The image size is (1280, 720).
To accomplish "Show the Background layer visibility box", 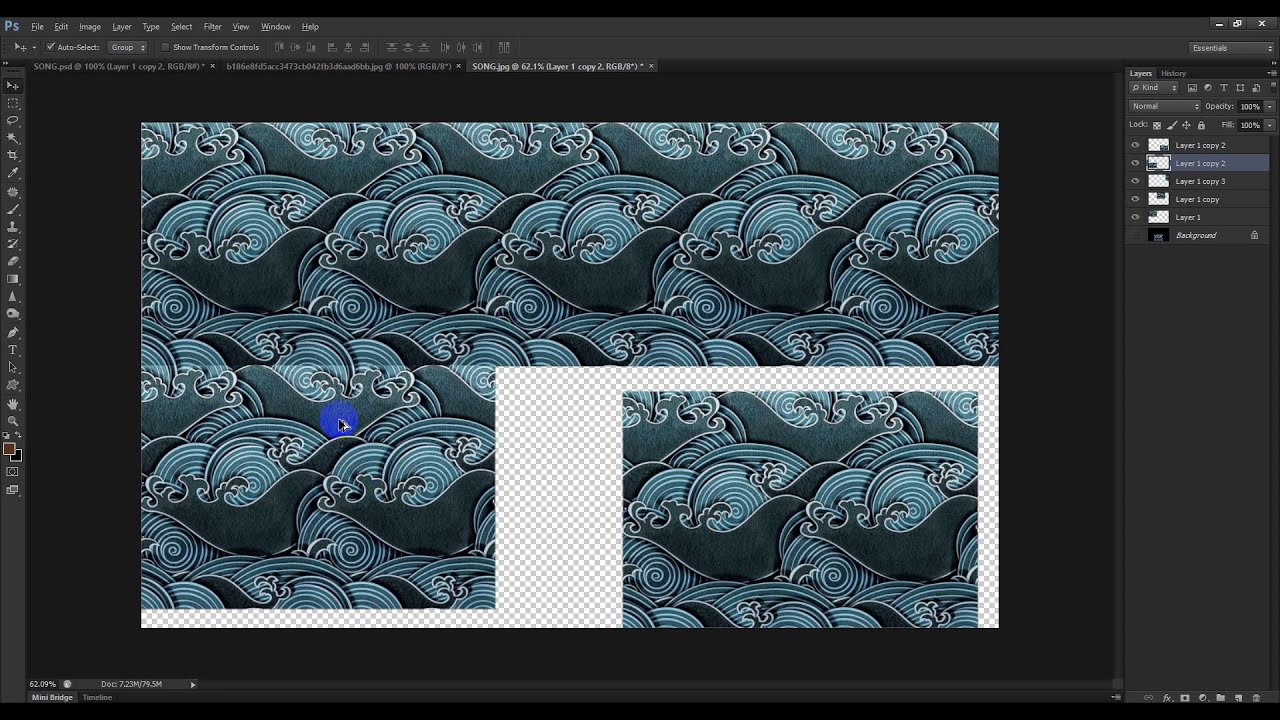I will [x=1135, y=235].
